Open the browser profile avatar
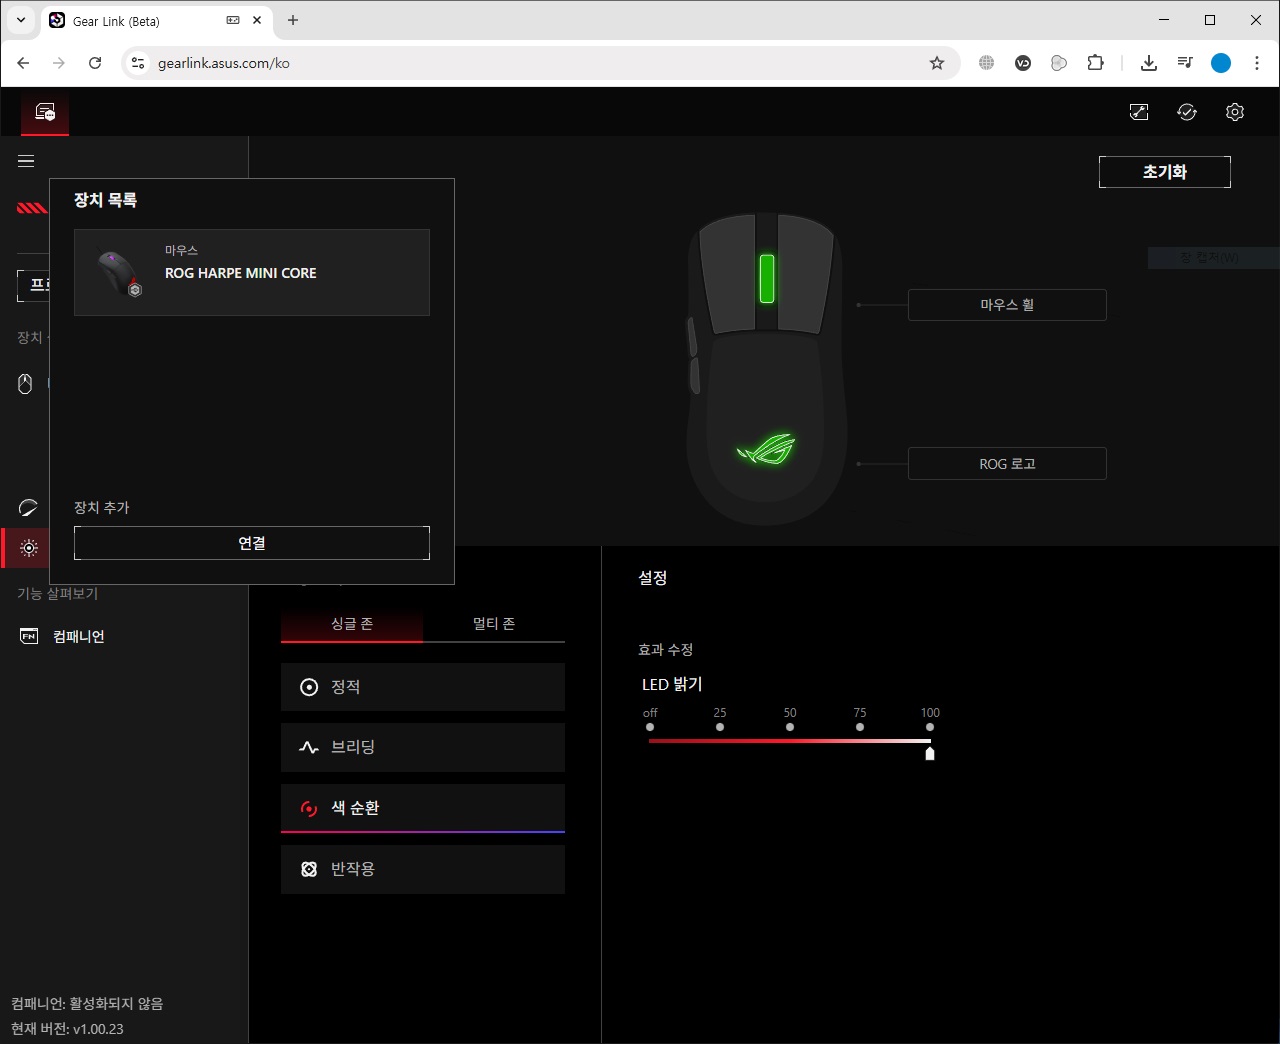Screen dimensions: 1280x1044 (x=1221, y=63)
